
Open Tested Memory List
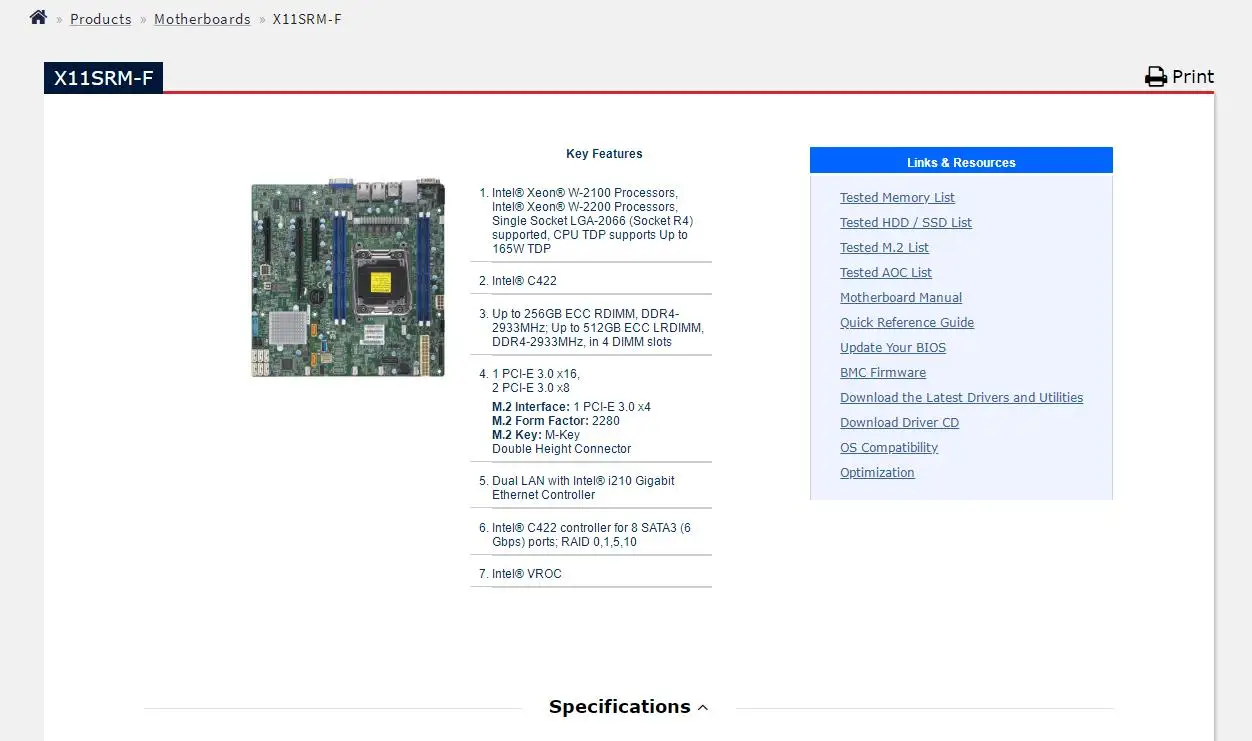click(x=897, y=198)
